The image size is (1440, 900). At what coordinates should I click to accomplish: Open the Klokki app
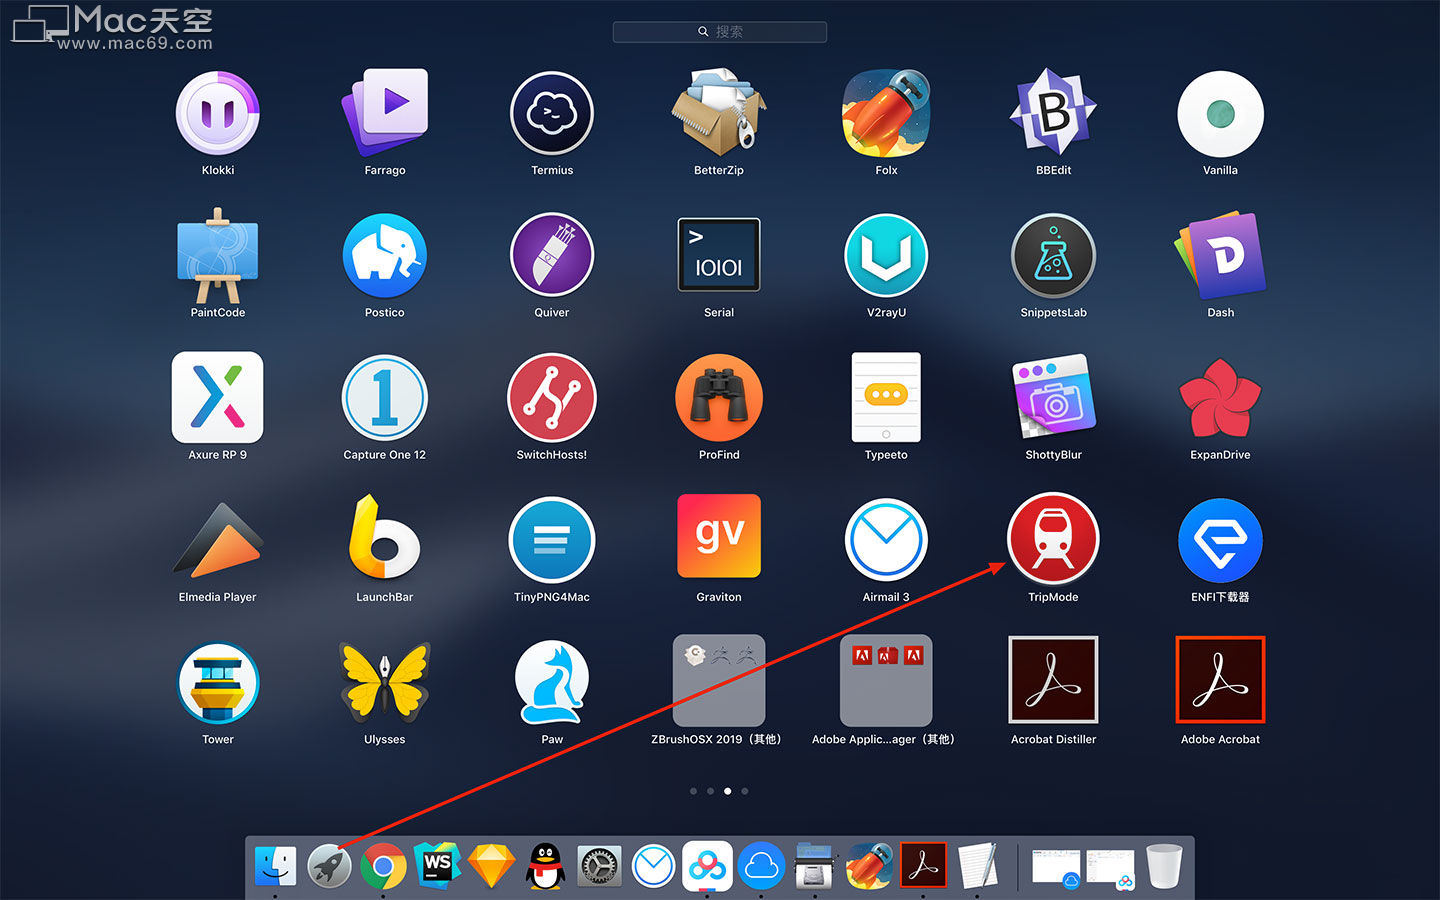click(x=218, y=114)
